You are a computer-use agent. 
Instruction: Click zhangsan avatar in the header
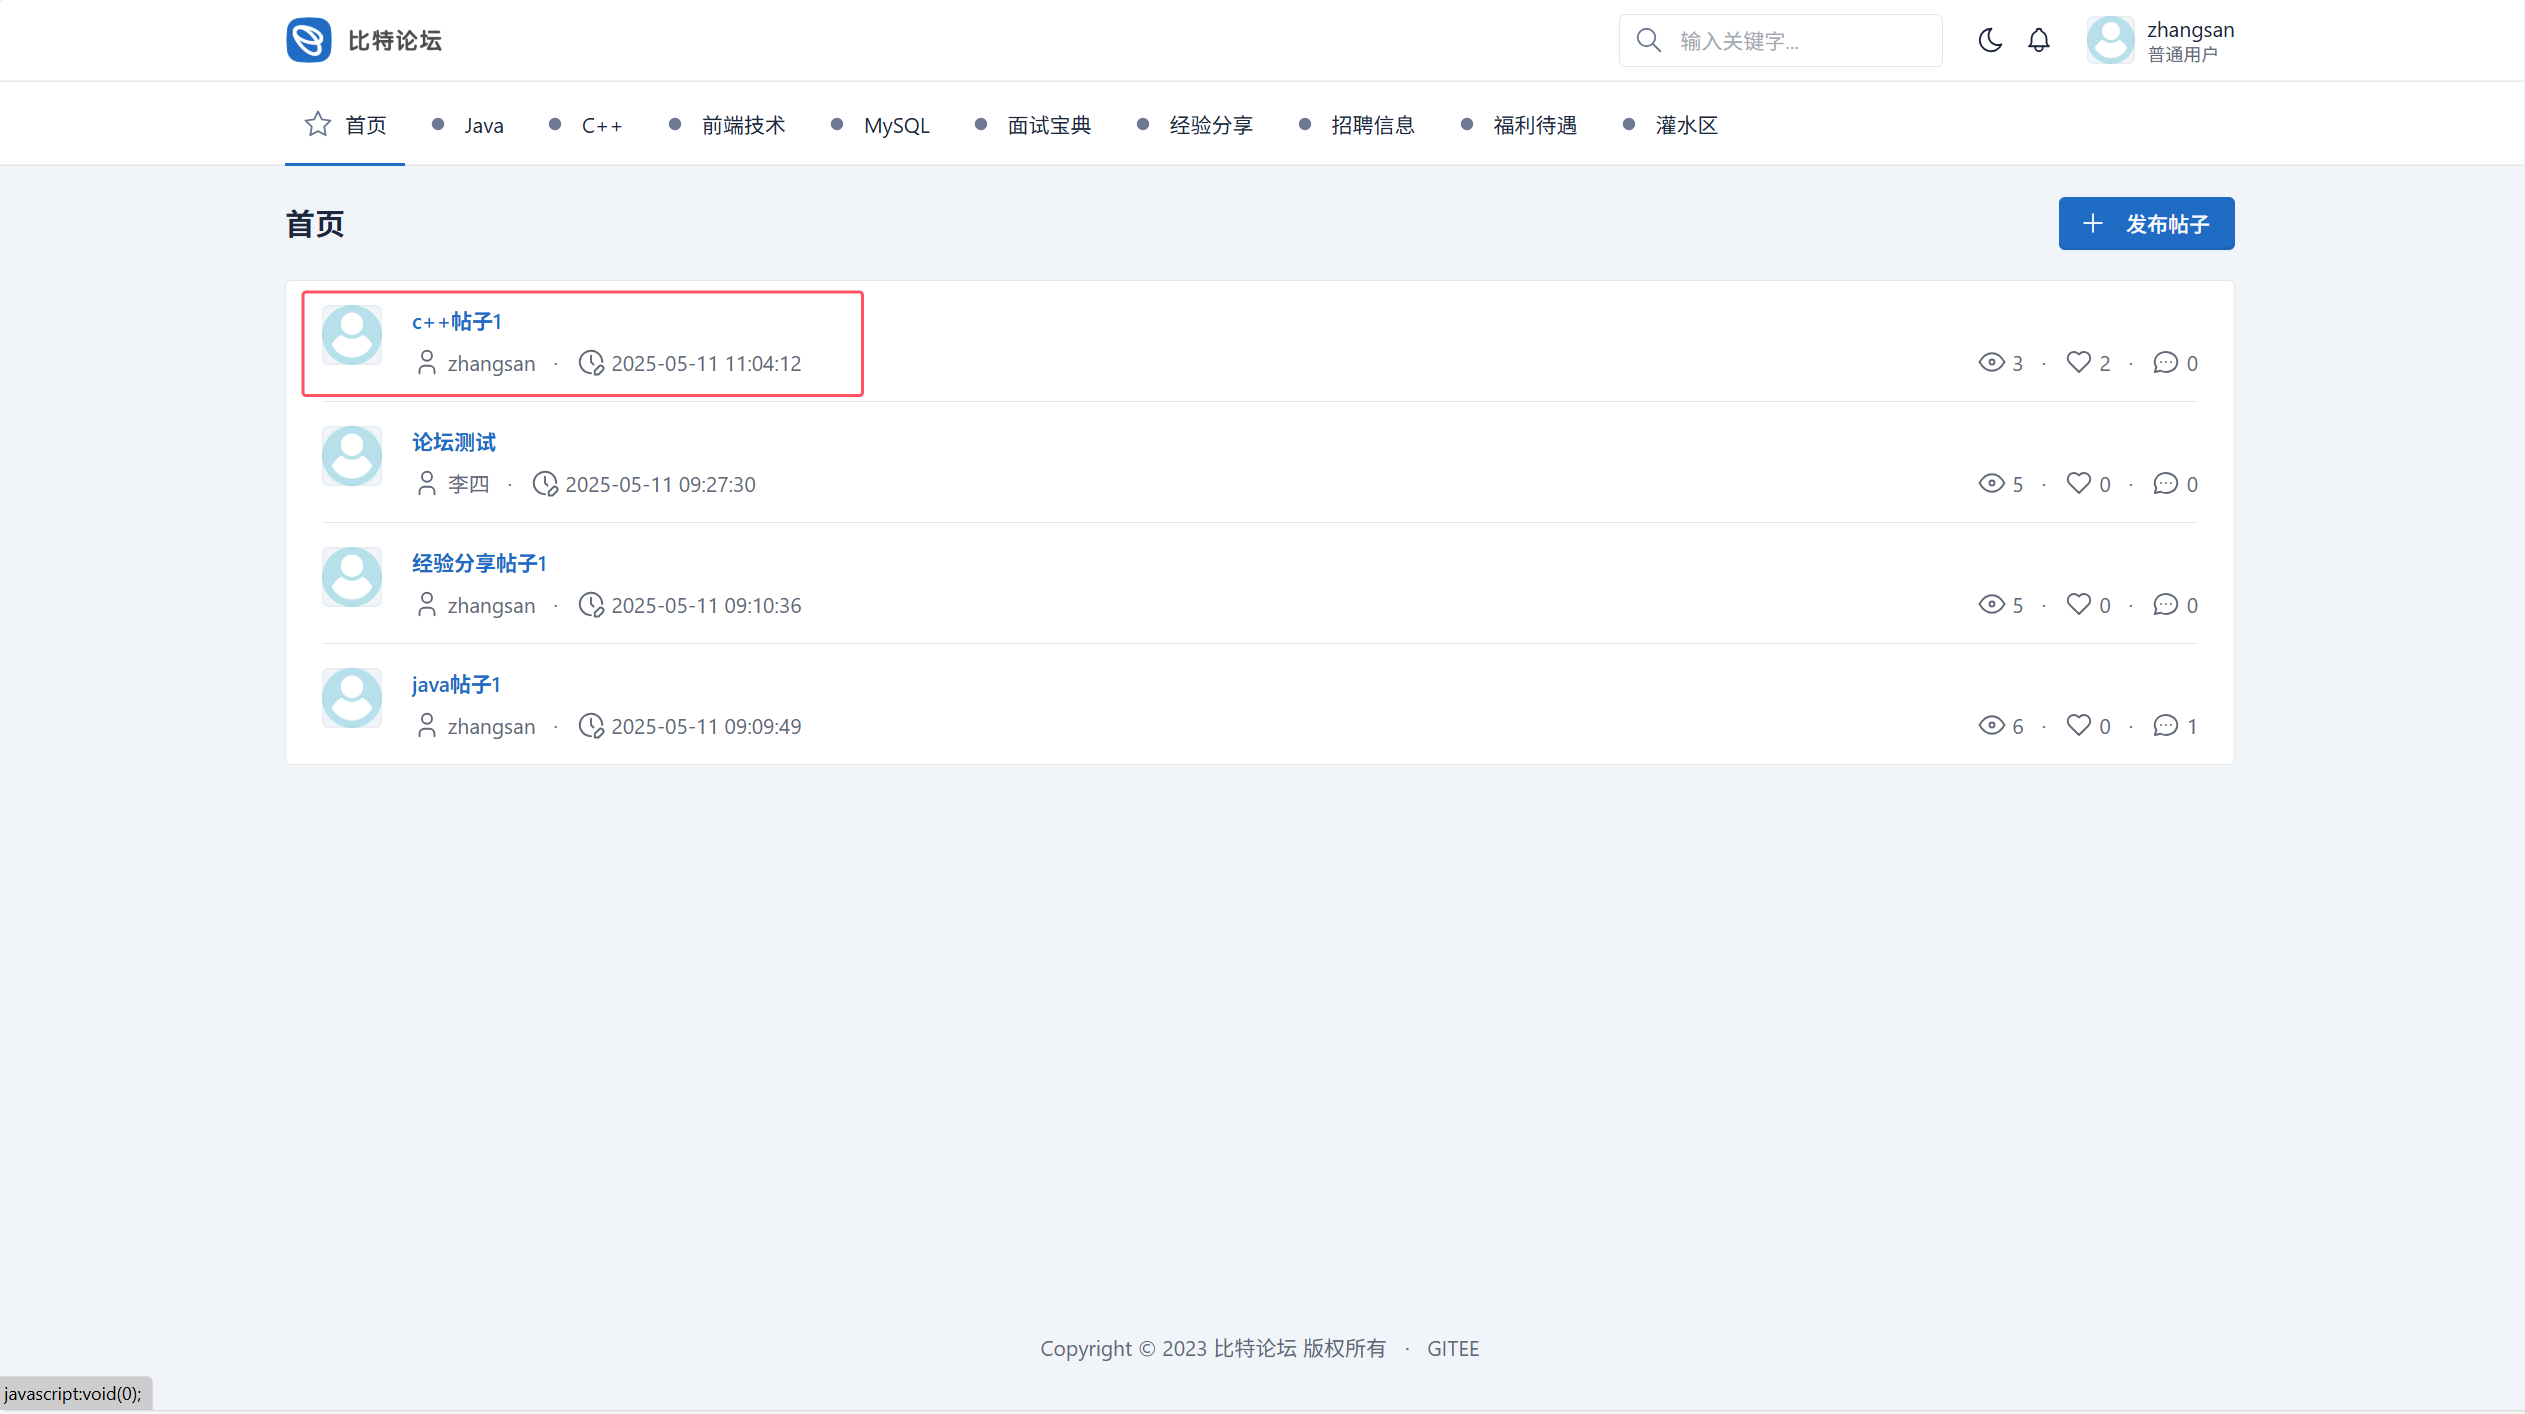[x=2110, y=40]
